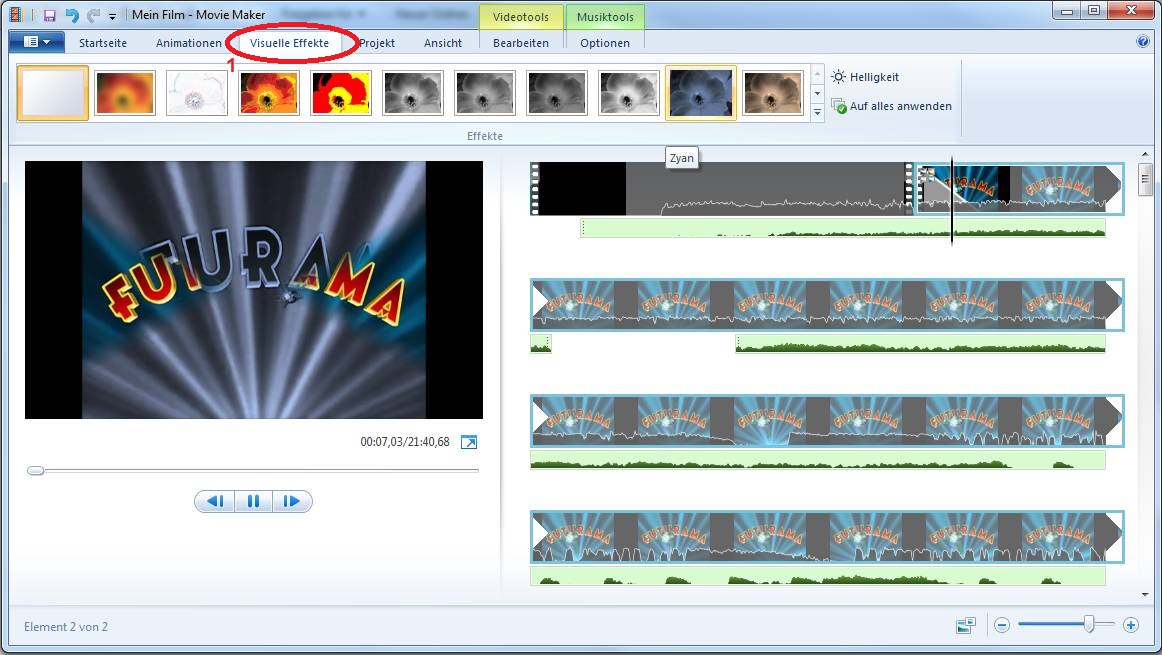The image size is (1162, 655).
Task: Open the blue application menu dropdown
Action: point(37,42)
